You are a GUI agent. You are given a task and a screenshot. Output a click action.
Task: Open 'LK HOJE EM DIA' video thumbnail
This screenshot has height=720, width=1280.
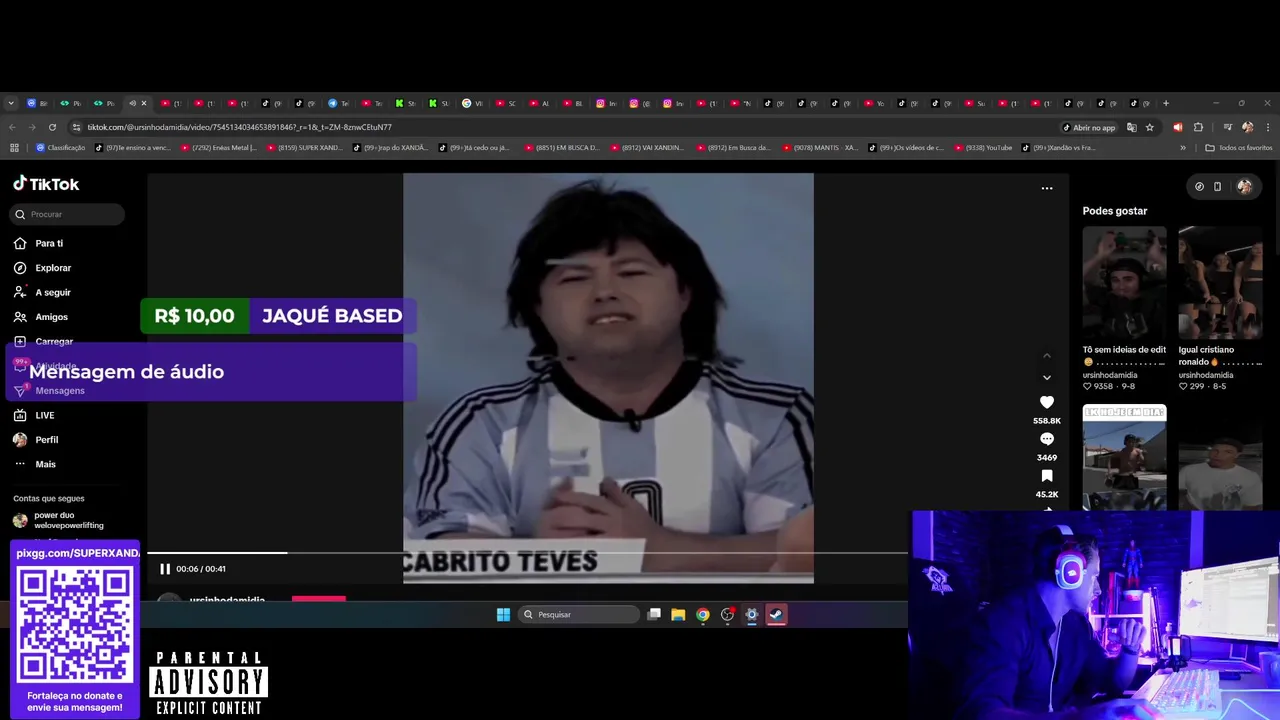(x=1124, y=457)
